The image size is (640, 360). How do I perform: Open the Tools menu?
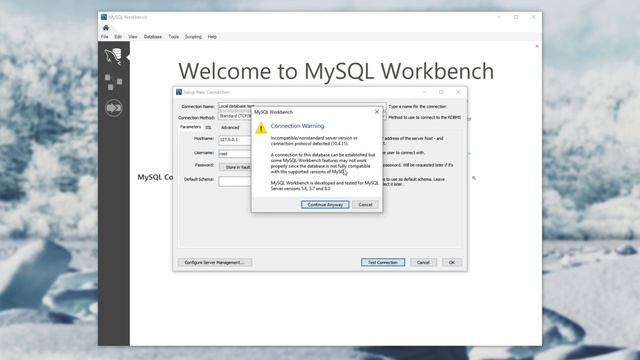(174, 37)
